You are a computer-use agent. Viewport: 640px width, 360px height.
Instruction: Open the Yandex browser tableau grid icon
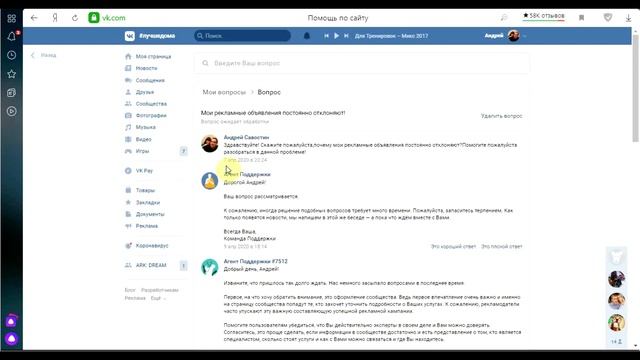11,18
